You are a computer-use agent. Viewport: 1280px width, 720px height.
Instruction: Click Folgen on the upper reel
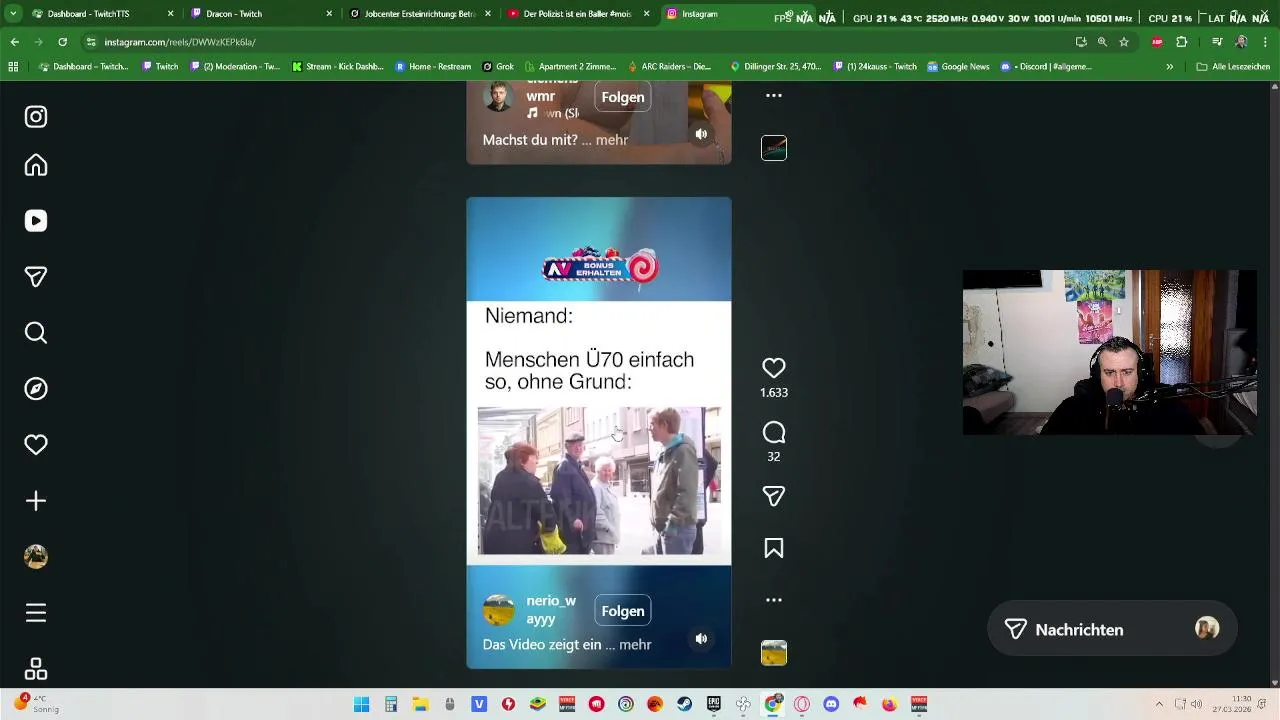coord(623,97)
